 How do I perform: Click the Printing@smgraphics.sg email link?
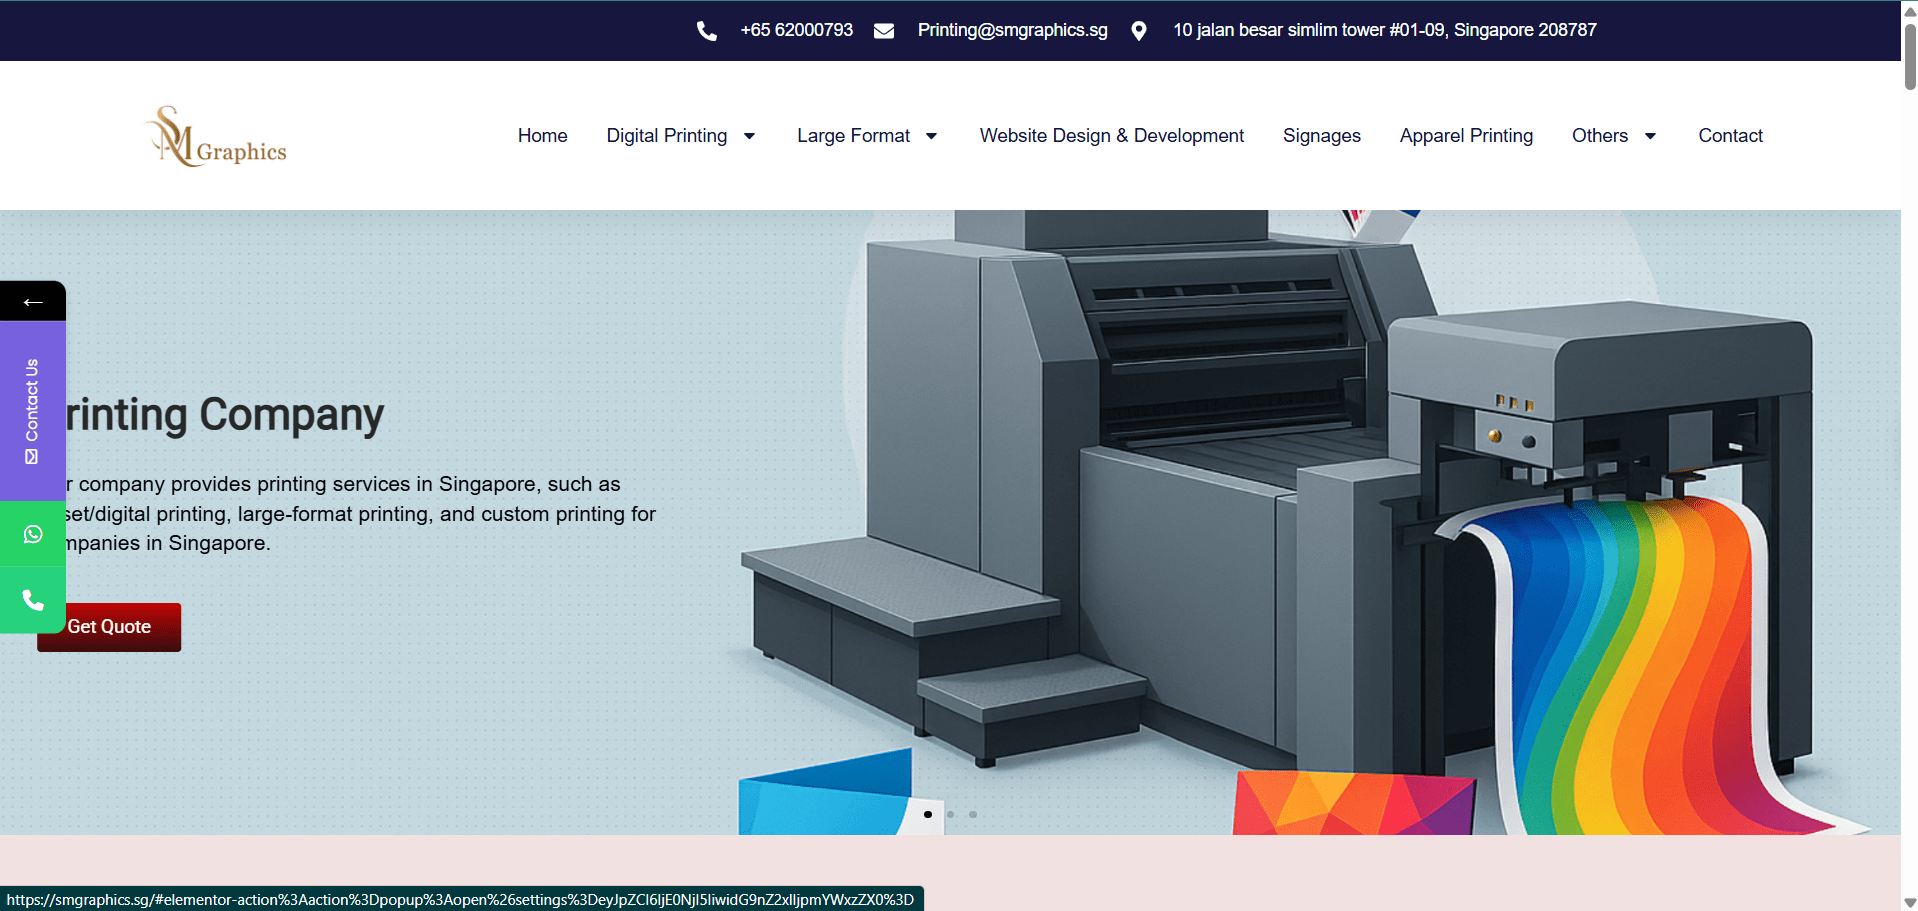click(1012, 30)
